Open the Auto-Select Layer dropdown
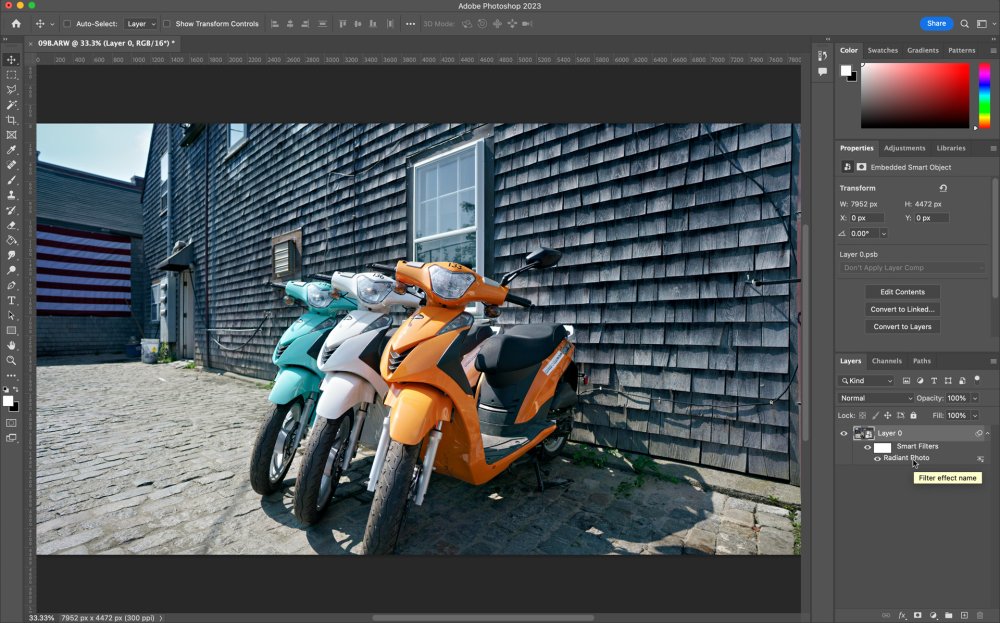Viewport: 1000px width, 623px height. (140, 23)
